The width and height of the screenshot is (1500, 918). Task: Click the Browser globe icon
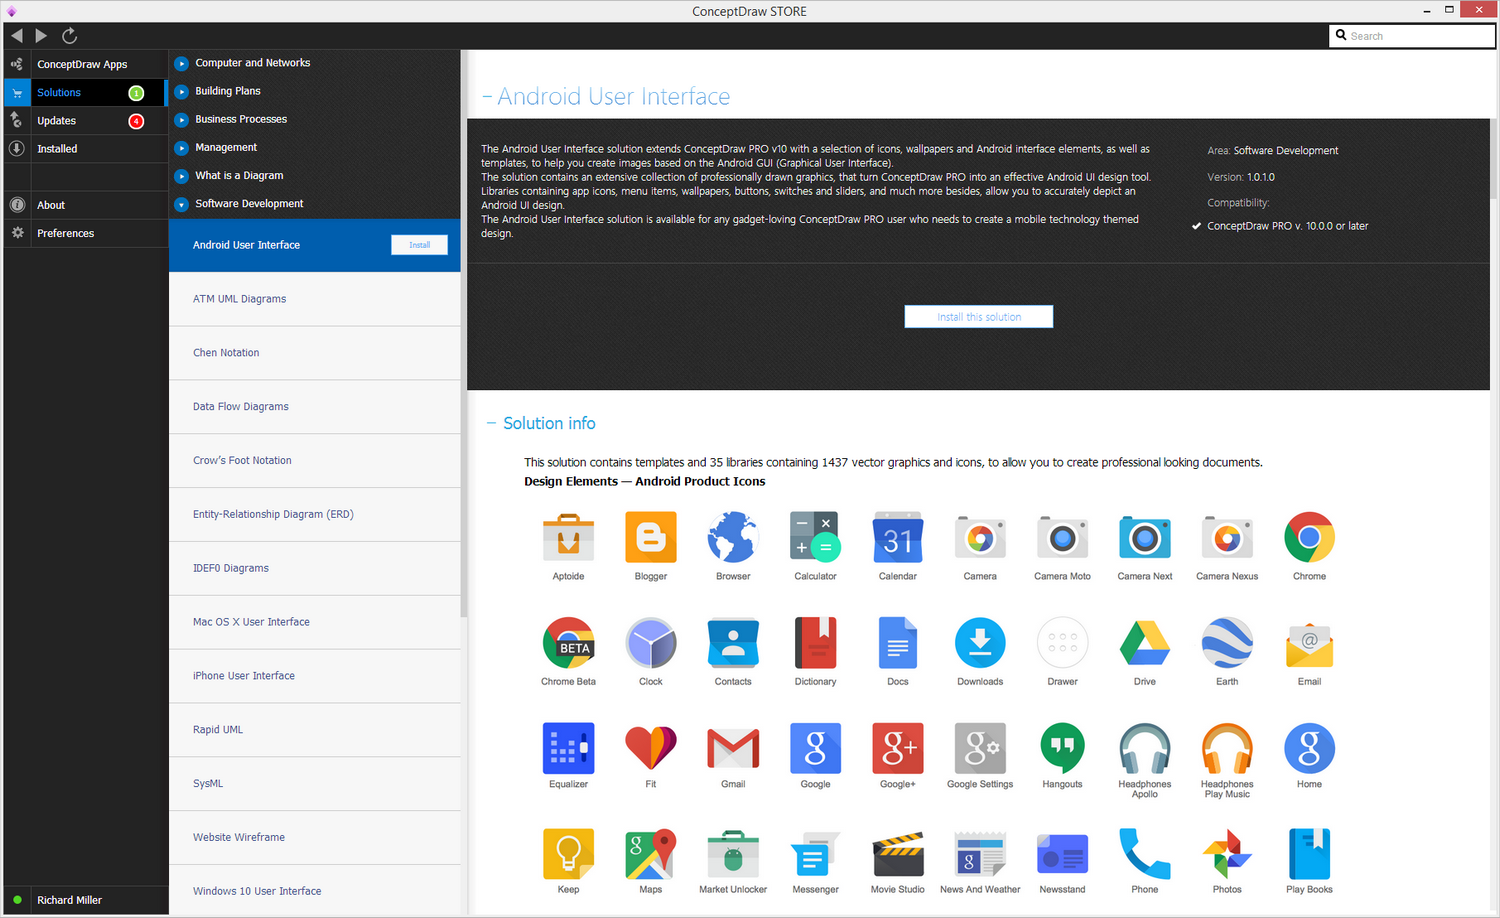click(733, 537)
